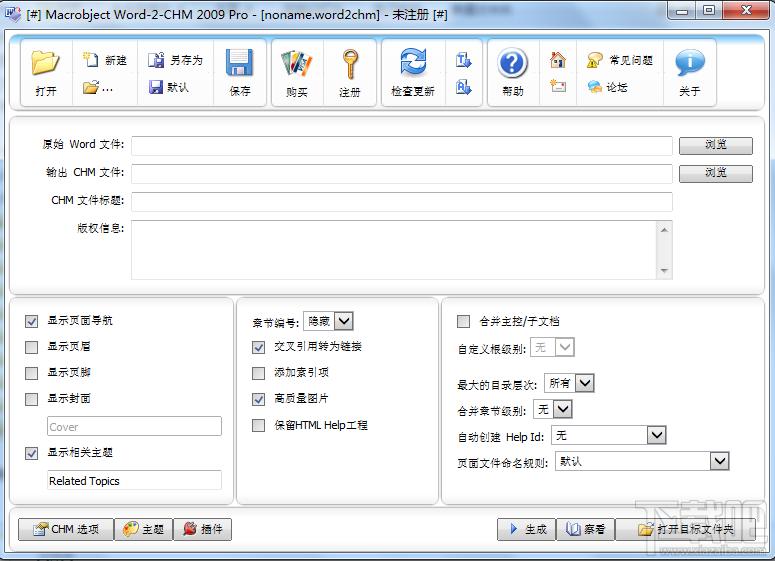The width and height of the screenshot is (775, 561).
Task: Enable 显示页眉 checkbox
Action: (x=32, y=347)
